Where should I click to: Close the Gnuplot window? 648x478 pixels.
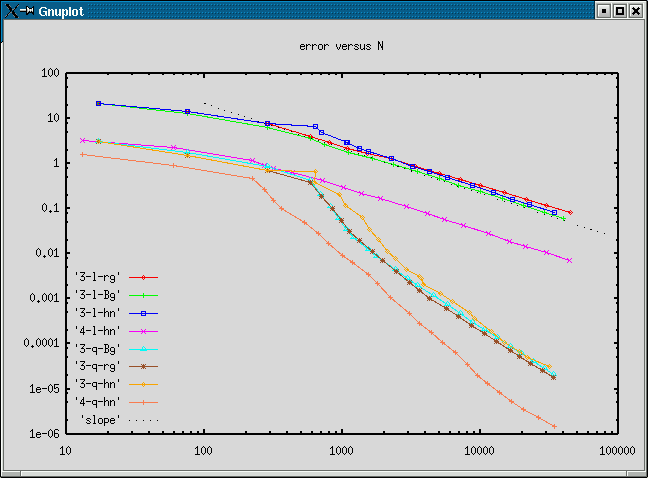[636, 10]
